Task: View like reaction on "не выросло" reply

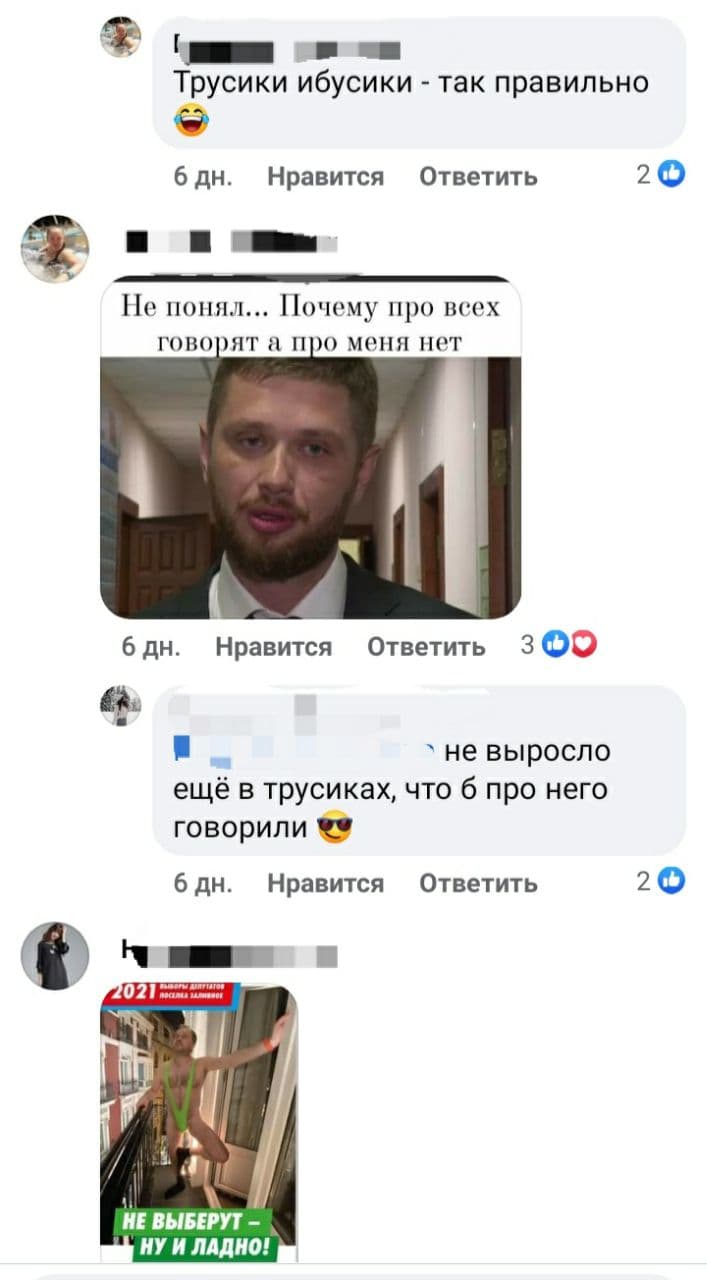Action: click(x=661, y=881)
